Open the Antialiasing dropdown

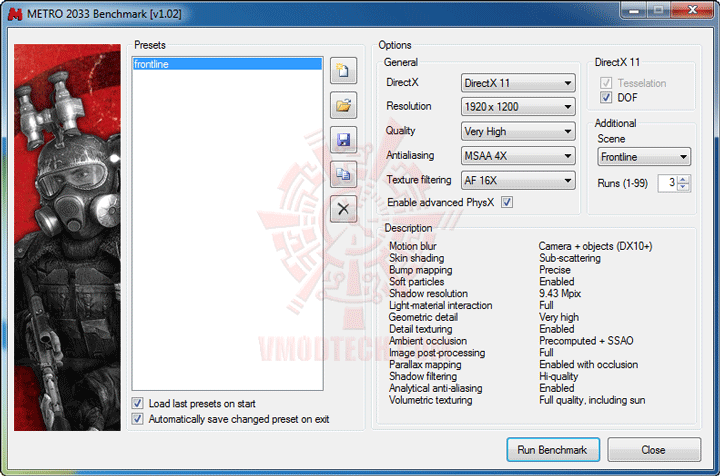click(518, 156)
